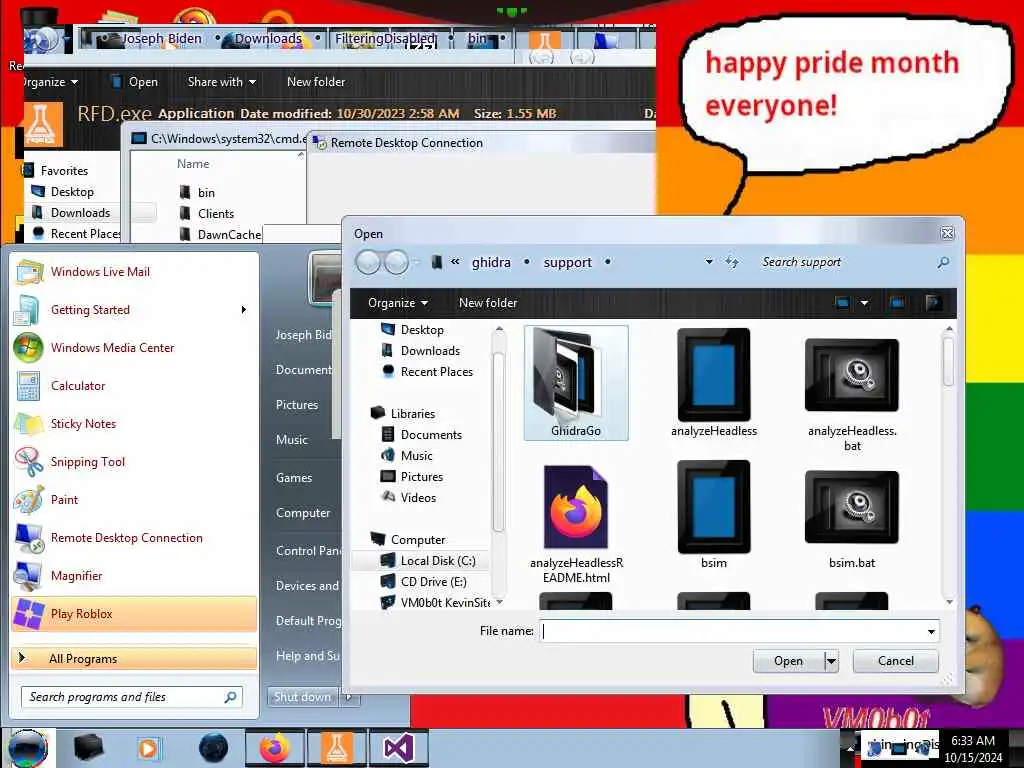Open the GhidraGo folder in Open dialog
1024x768 pixels.
click(575, 382)
